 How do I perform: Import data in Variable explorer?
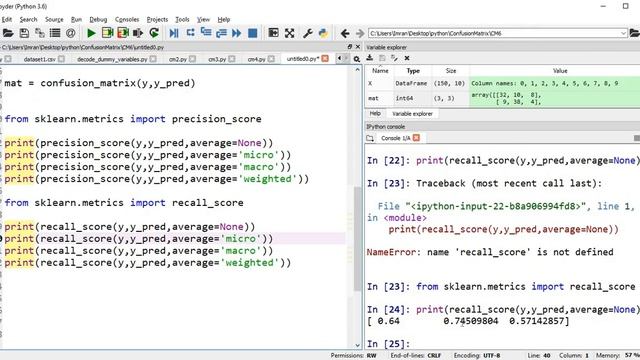[370, 58]
